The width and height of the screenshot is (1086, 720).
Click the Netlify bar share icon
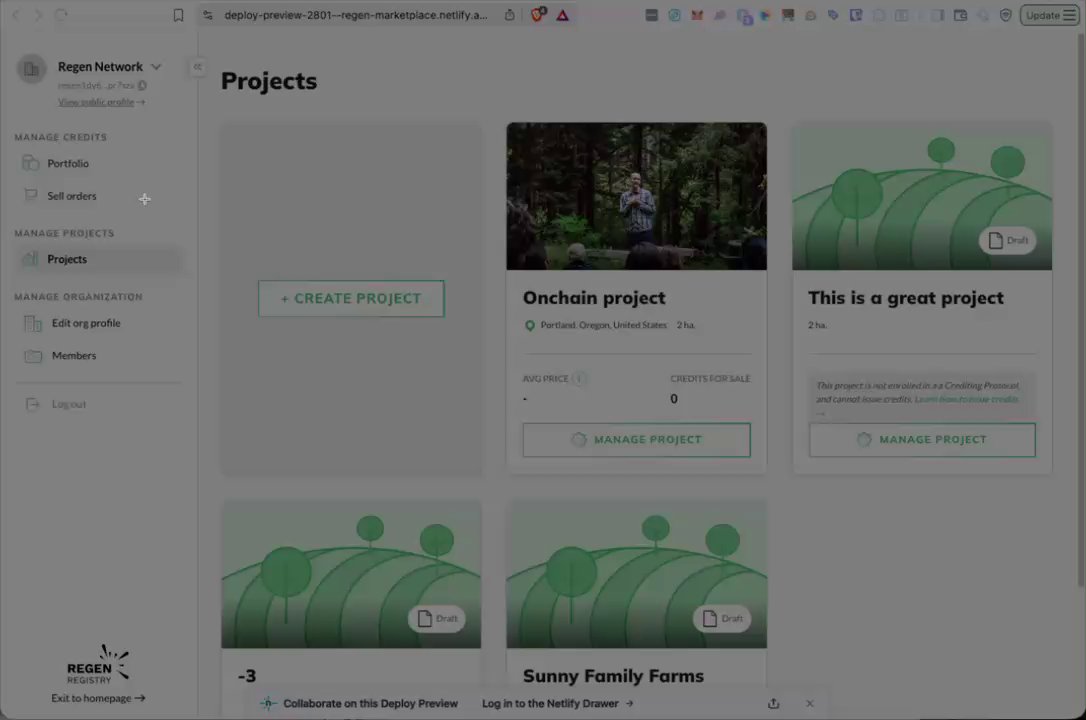[x=774, y=703]
